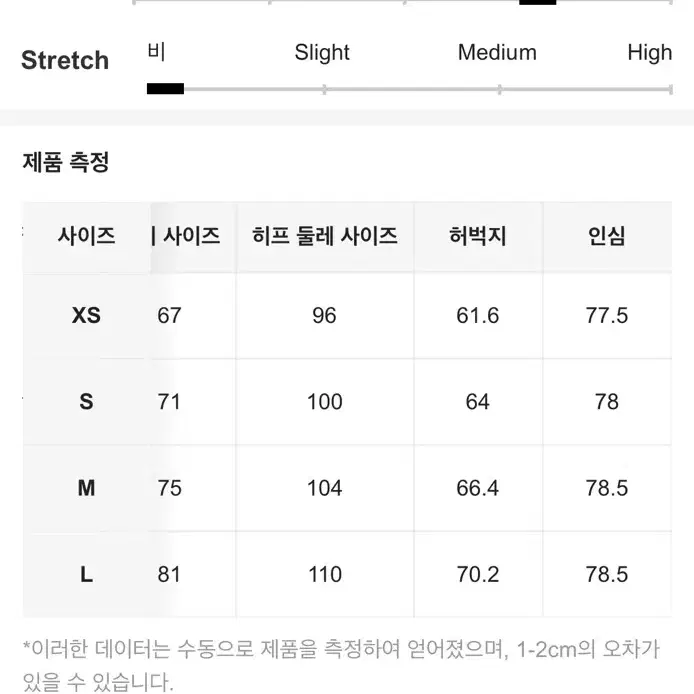Click the L size row label
The width and height of the screenshot is (694, 694).
(x=86, y=574)
